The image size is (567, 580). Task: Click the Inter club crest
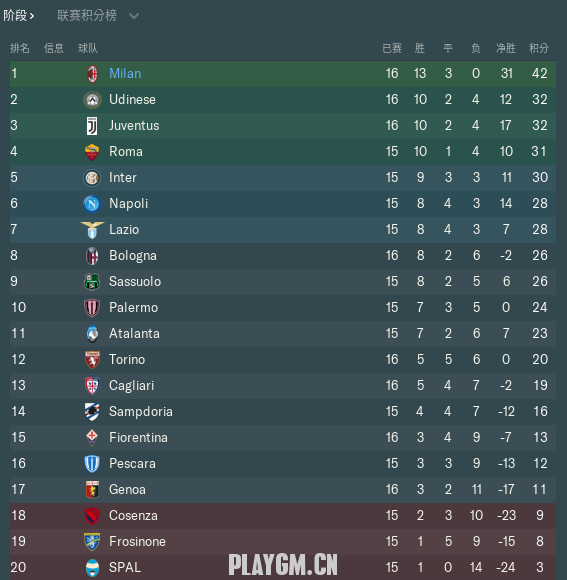[92, 178]
